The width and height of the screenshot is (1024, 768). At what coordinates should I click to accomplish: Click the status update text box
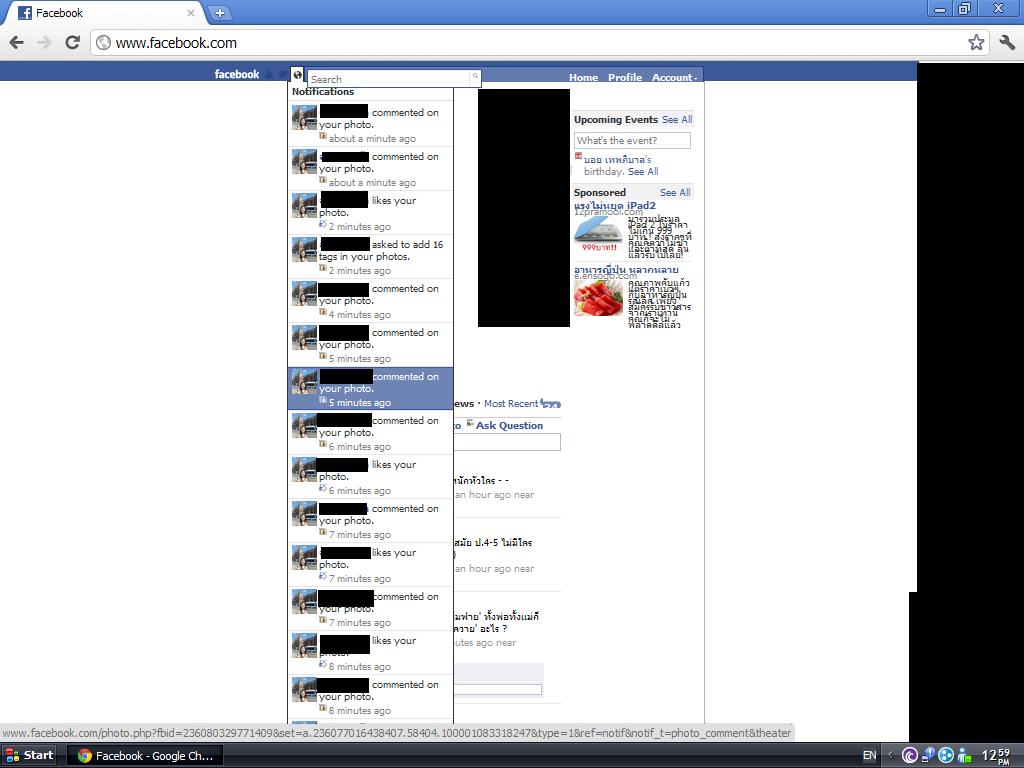(507, 443)
